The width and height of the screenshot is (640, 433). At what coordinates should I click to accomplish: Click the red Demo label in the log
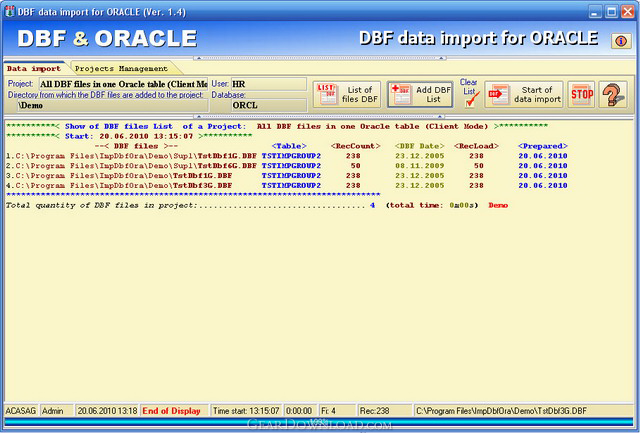coord(498,205)
